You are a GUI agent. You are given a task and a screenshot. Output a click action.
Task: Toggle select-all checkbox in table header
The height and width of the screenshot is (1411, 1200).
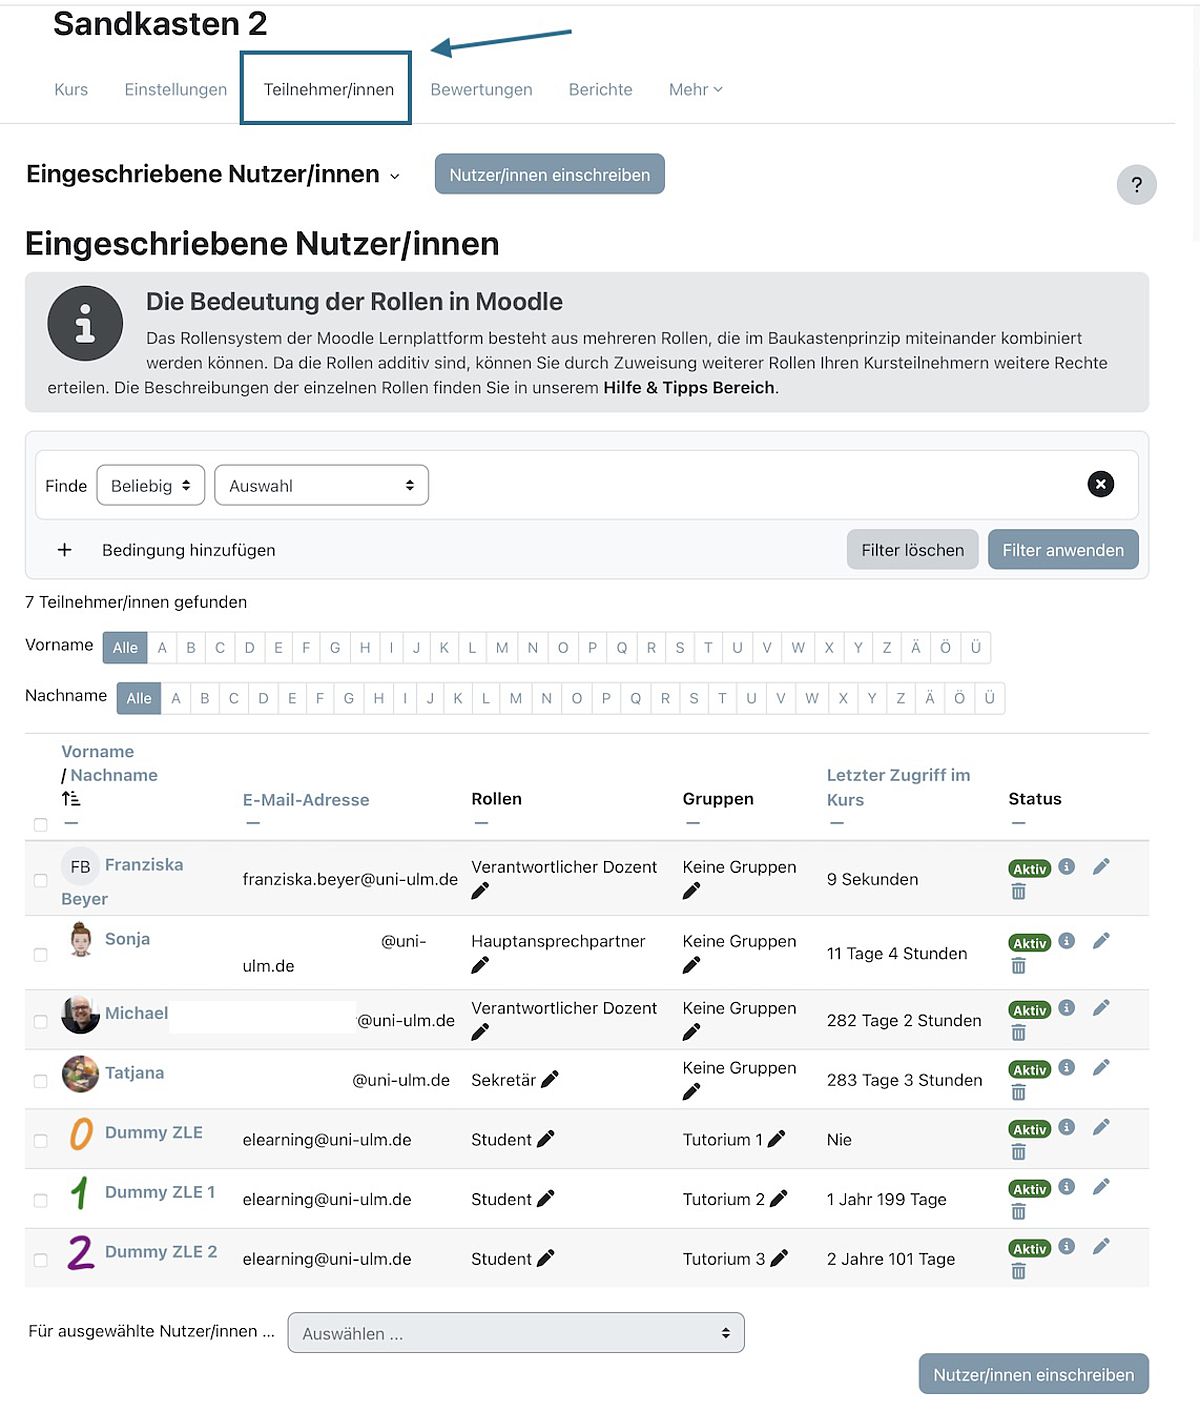[40, 825]
